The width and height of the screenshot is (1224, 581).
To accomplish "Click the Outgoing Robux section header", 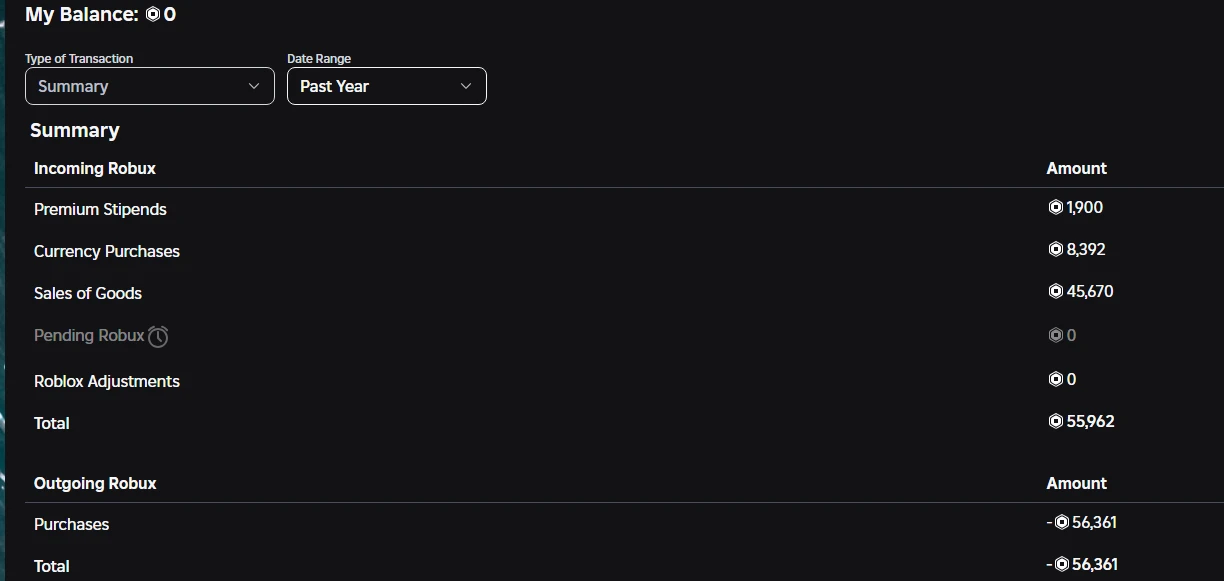I will (95, 483).
